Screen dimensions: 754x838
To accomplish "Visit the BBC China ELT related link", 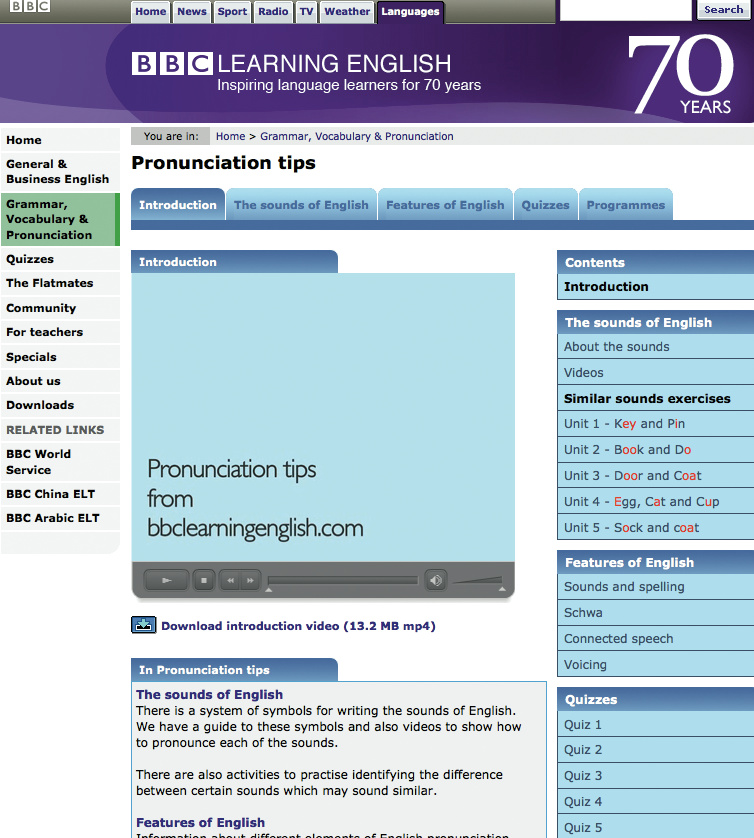I will click(x=60, y=494).
